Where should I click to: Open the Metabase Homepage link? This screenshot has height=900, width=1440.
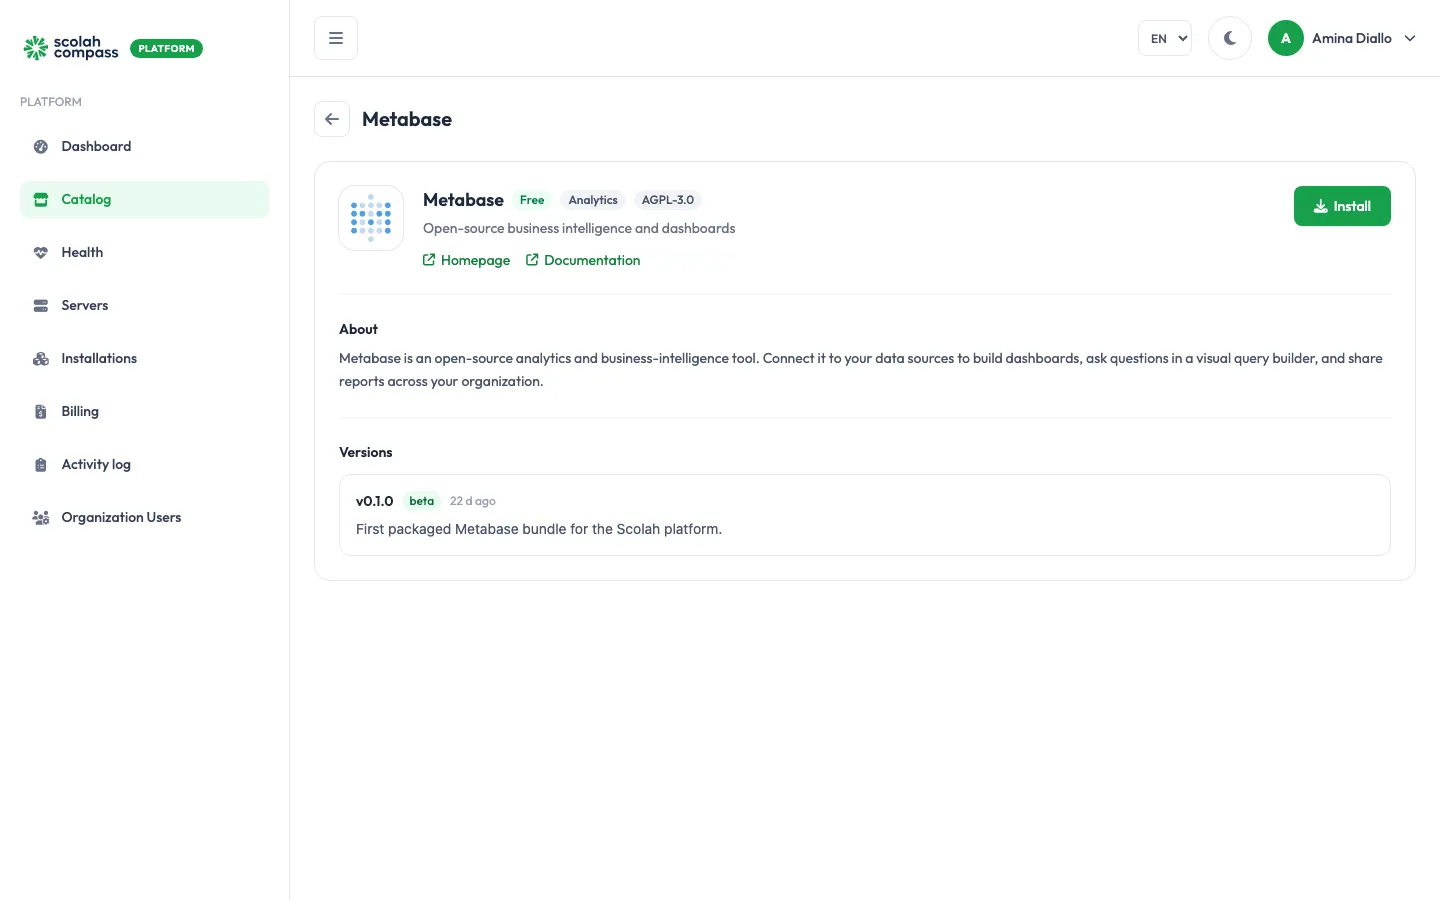click(466, 260)
